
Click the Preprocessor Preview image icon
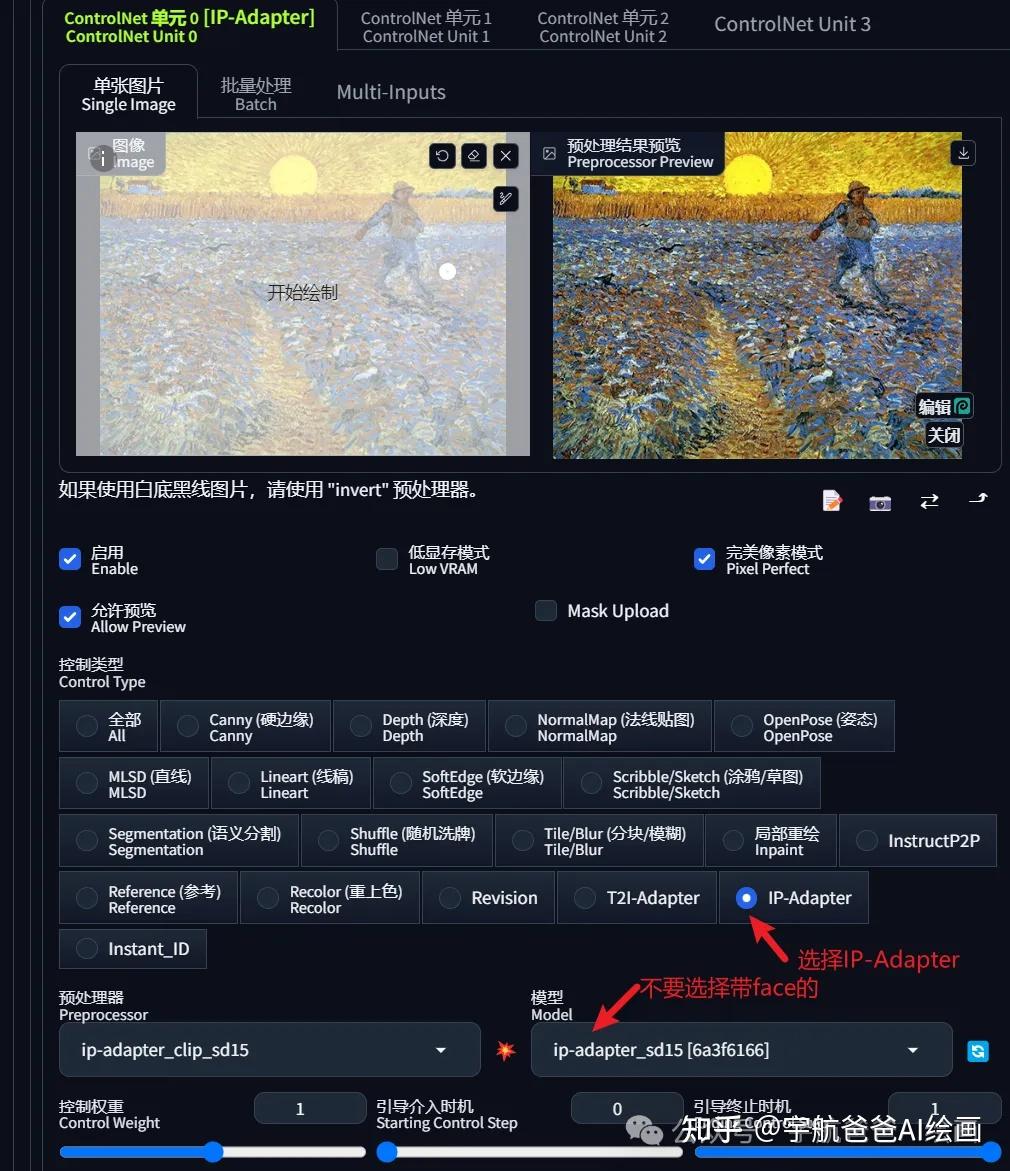pyautogui.click(x=549, y=153)
